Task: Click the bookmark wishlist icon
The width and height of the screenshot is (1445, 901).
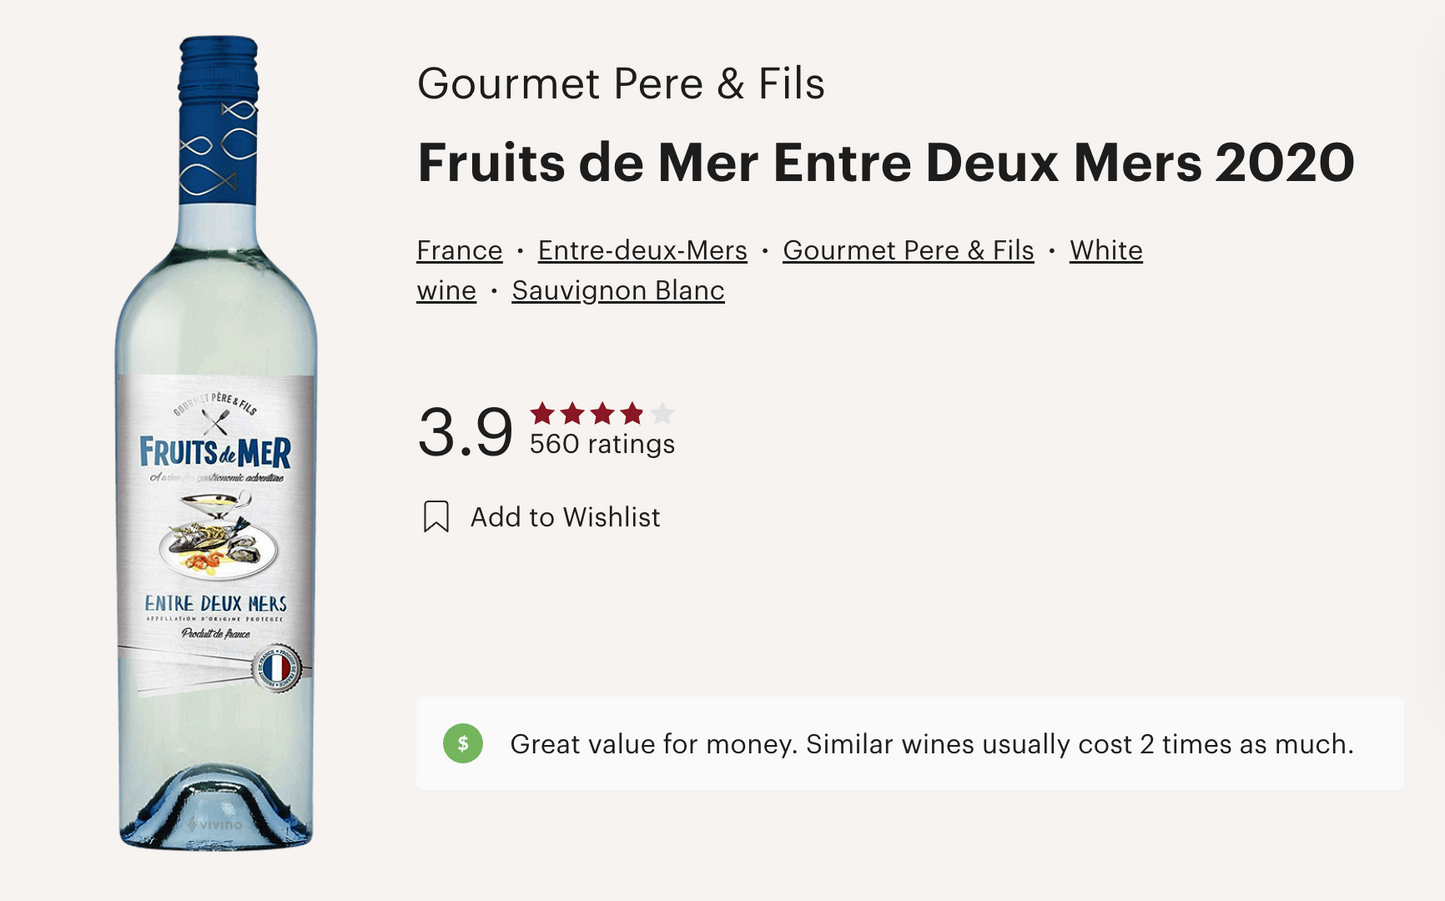Action: (x=436, y=517)
